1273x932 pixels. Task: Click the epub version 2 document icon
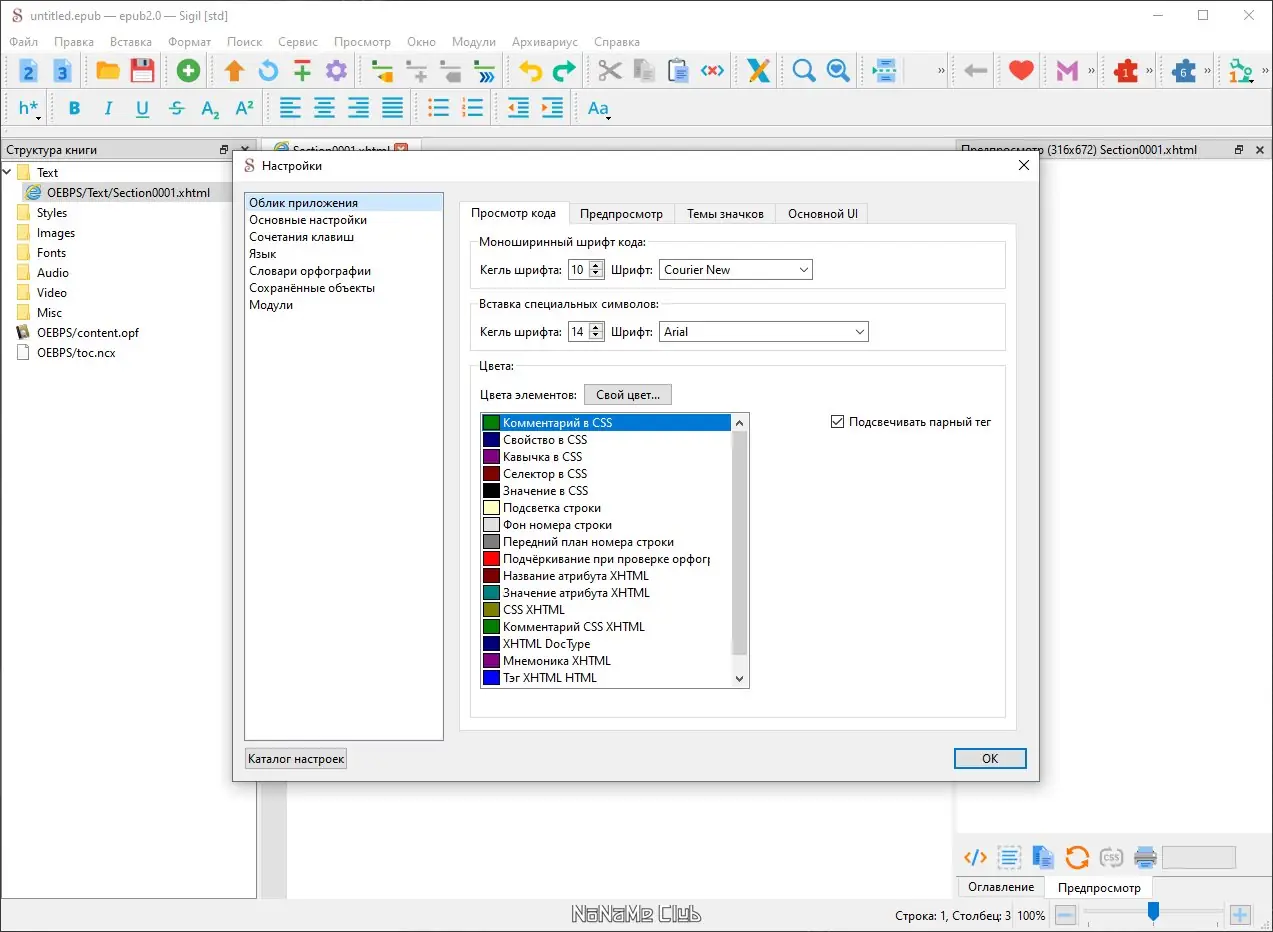[29, 71]
